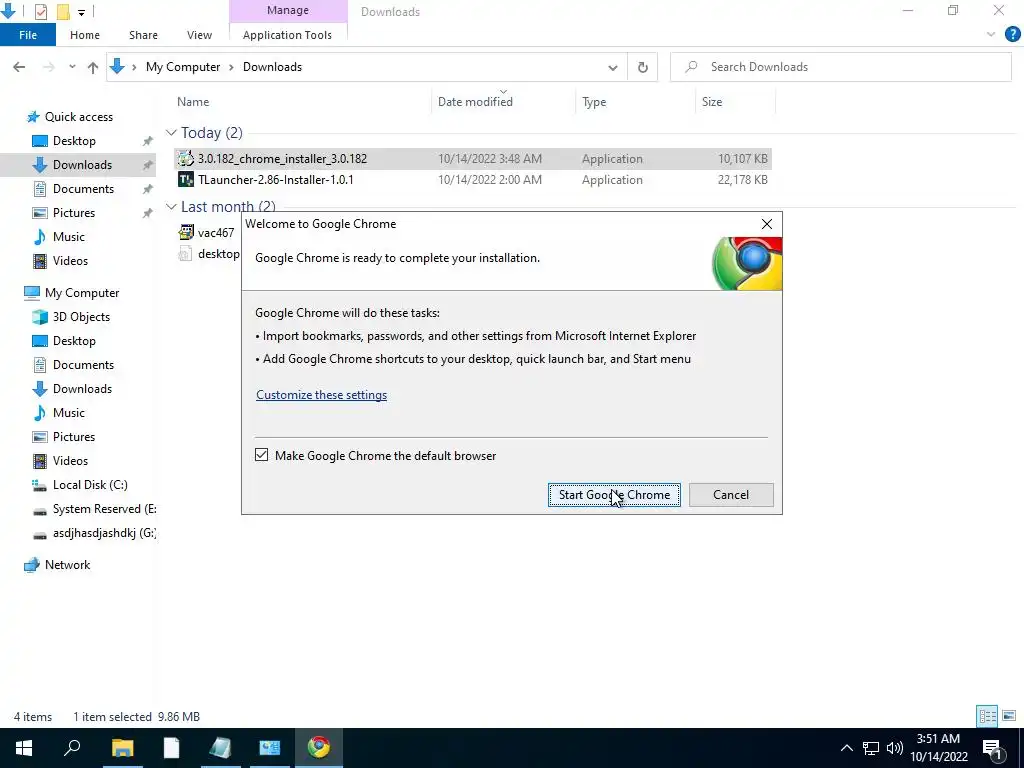
Task: Open File Explorer from taskbar
Action: 122,748
